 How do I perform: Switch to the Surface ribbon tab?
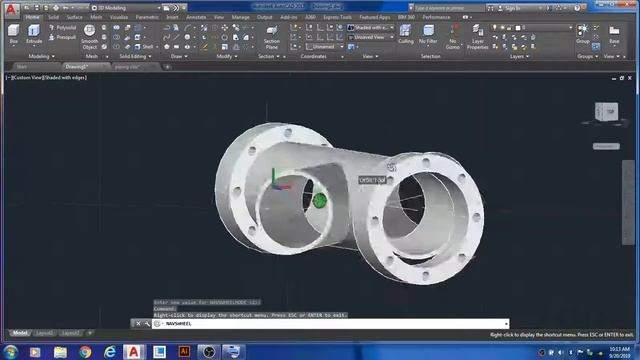click(74, 17)
